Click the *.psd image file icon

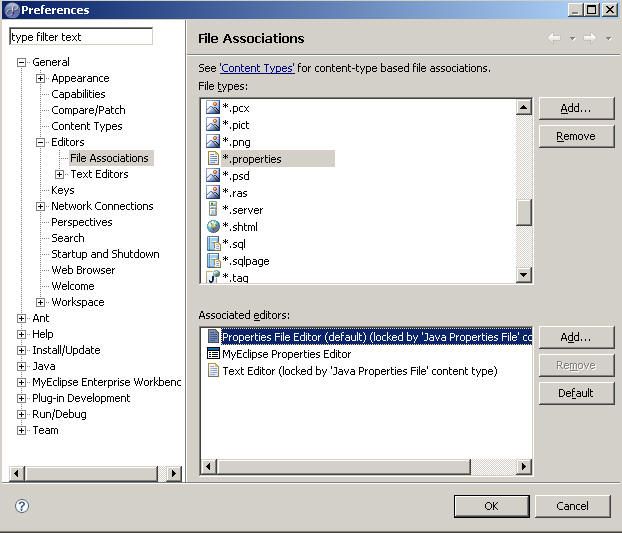pos(213,175)
